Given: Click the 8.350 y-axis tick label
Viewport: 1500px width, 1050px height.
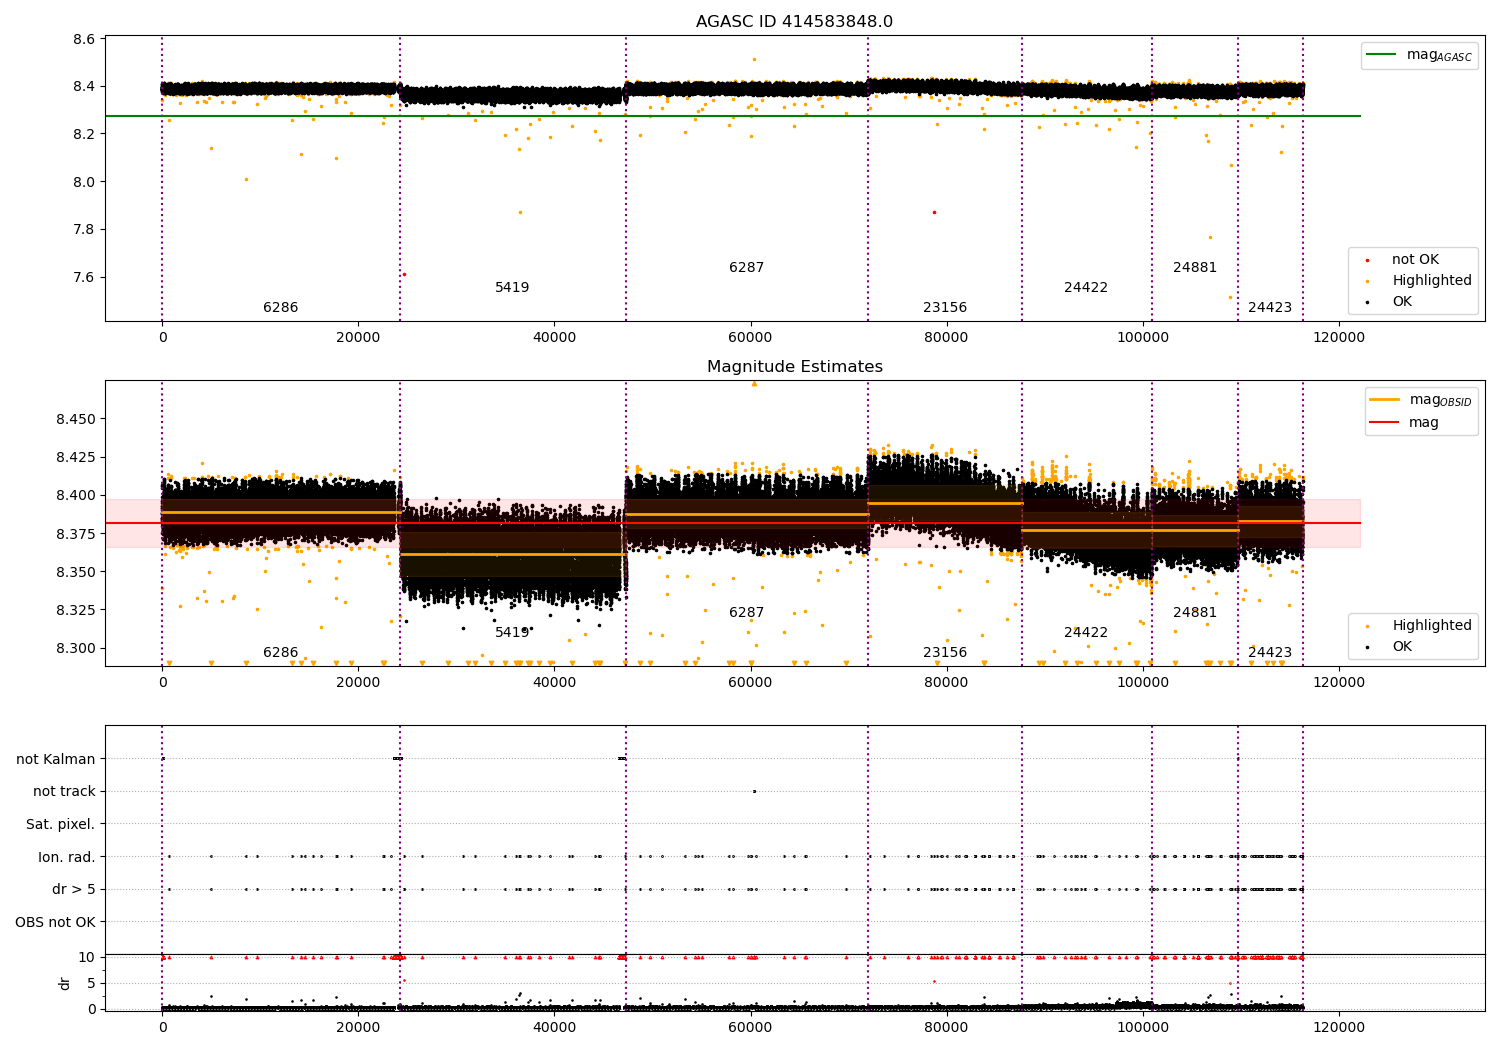Looking at the screenshot, I should pyautogui.click(x=76, y=572).
